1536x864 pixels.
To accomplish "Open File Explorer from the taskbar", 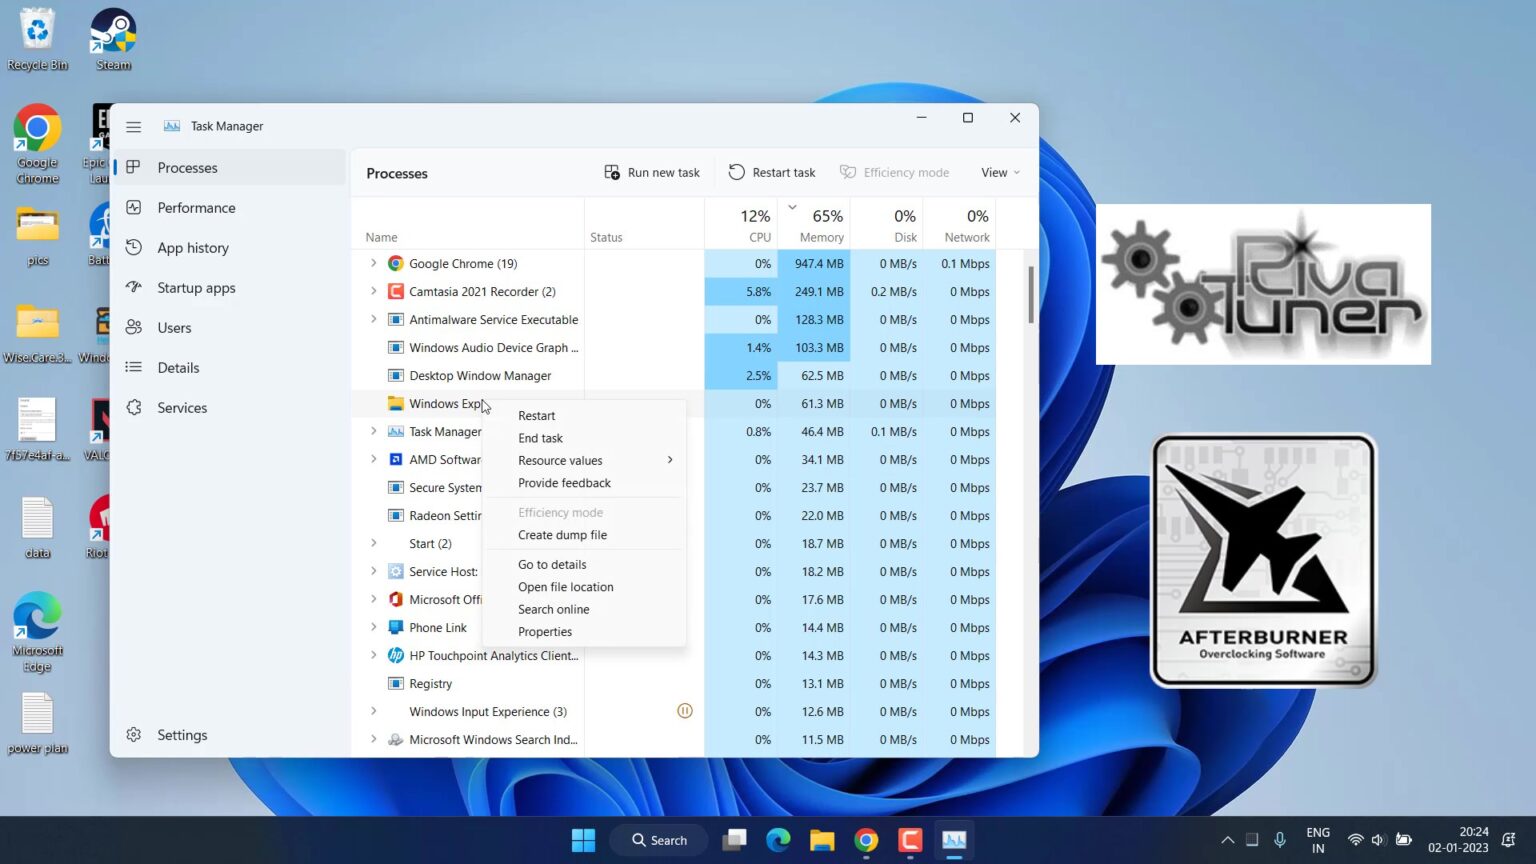I will tap(822, 840).
